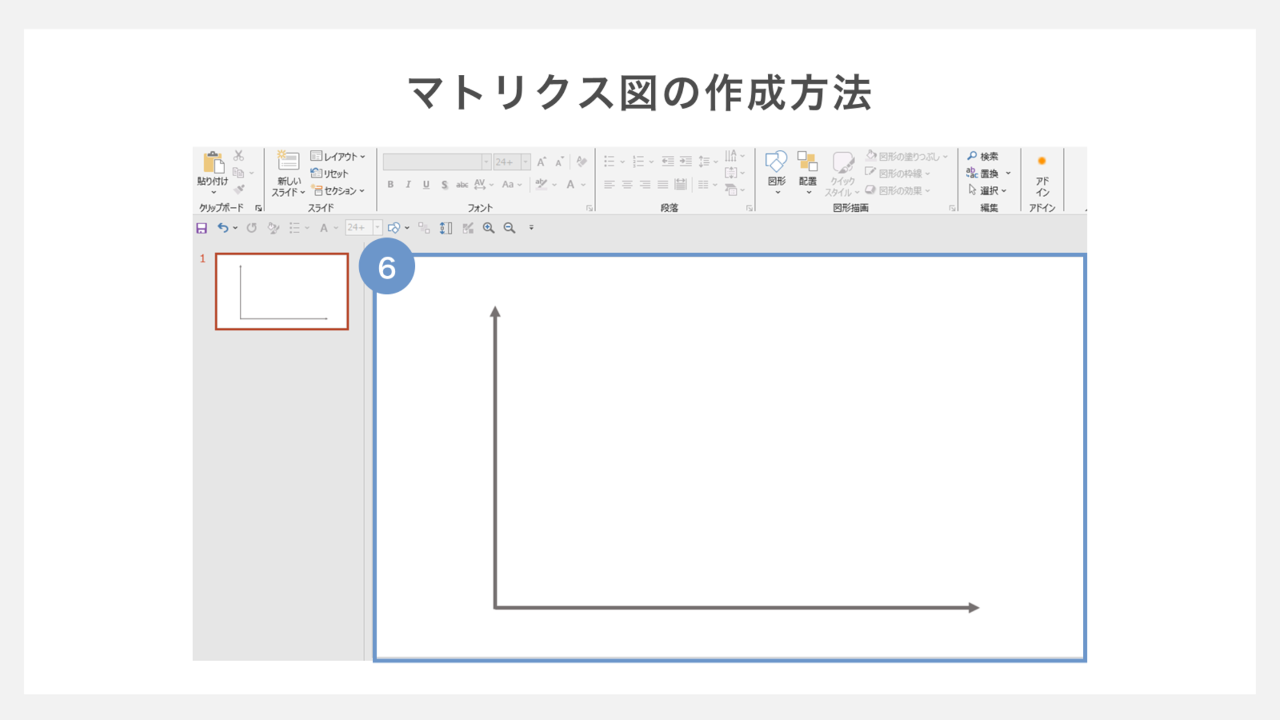Toggle center text alignment
1280x720 pixels.
click(x=627, y=185)
